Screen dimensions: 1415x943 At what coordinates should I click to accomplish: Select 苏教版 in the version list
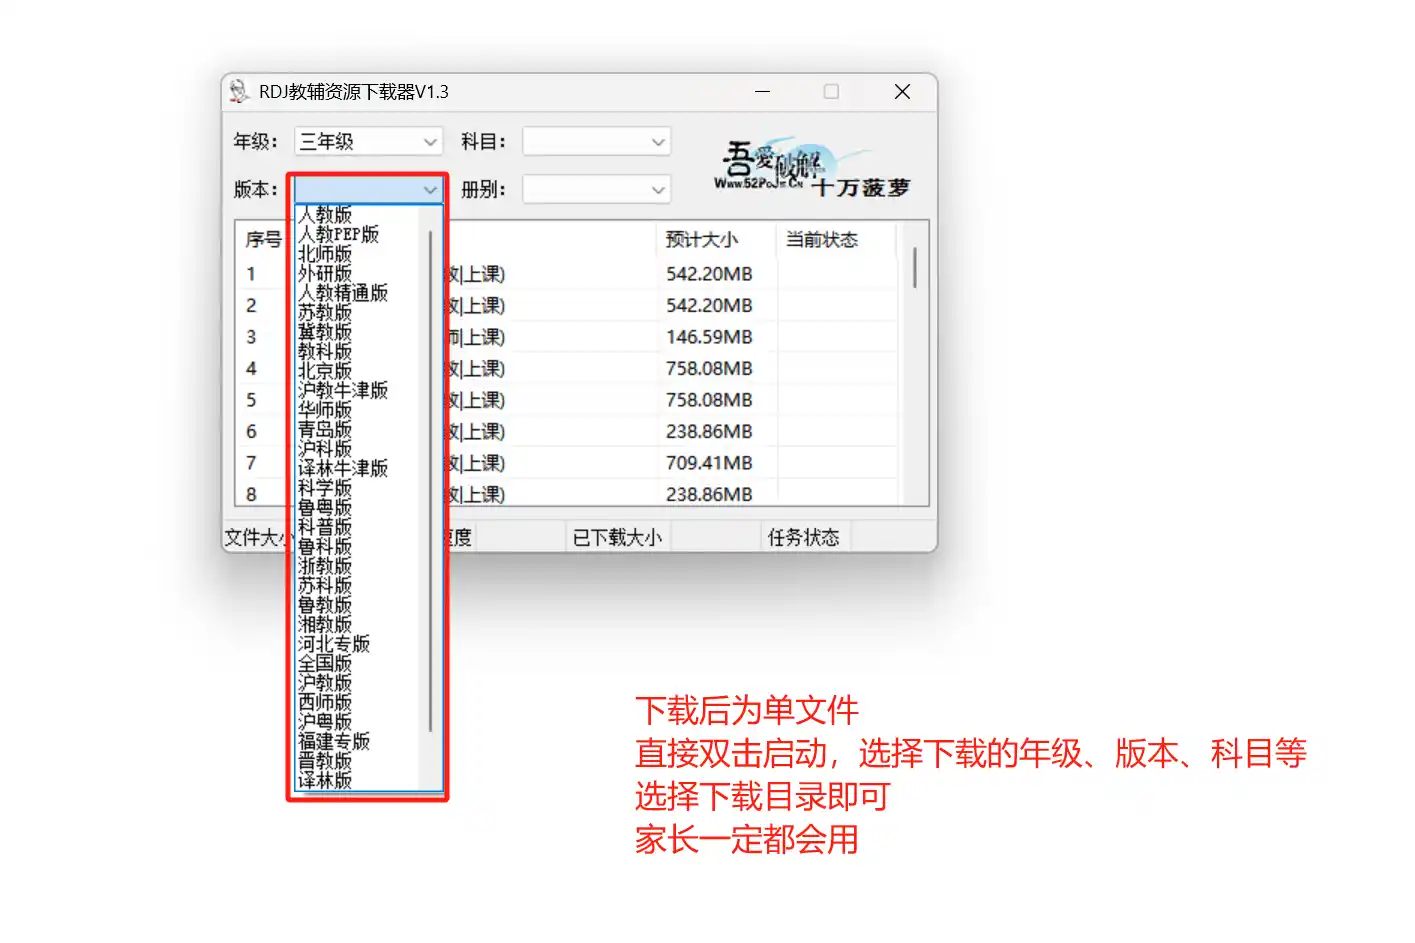point(325,312)
